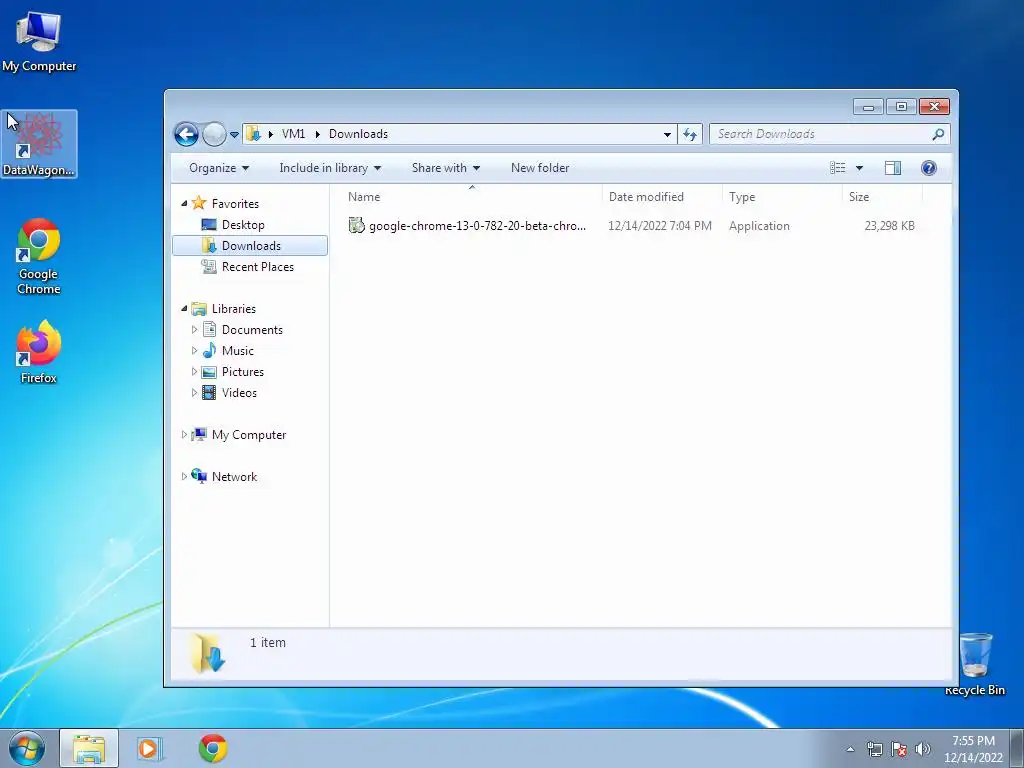Select Music library note icon
The width and height of the screenshot is (1024, 768).
pyautogui.click(x=209, y=351)
